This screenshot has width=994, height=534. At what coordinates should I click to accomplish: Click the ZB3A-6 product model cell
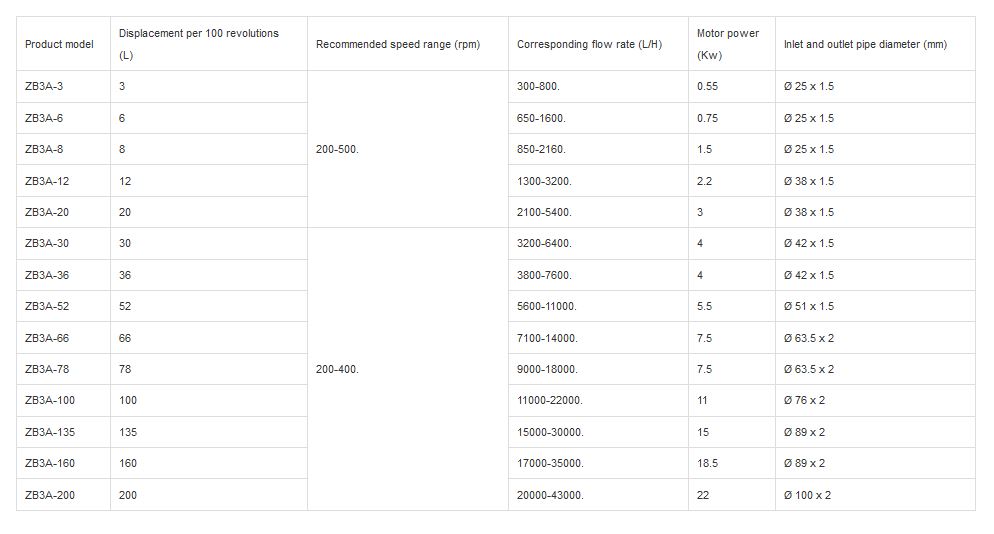click(x=44, y=118)
